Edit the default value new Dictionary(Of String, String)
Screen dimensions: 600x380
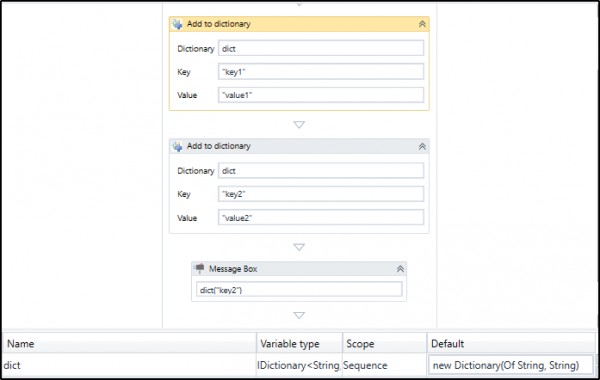(x=510, y=365)
